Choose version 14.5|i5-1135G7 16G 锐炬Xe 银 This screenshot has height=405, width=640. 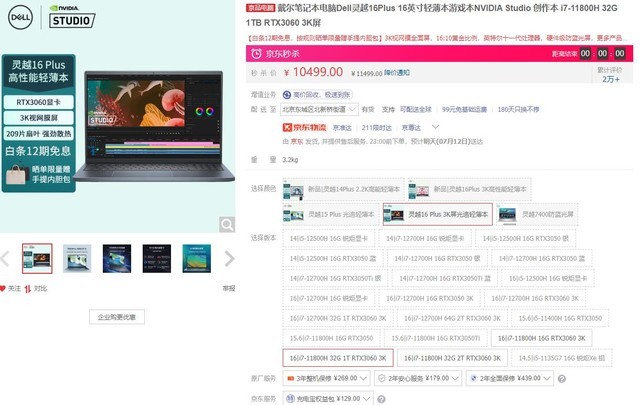click(562, 358)
